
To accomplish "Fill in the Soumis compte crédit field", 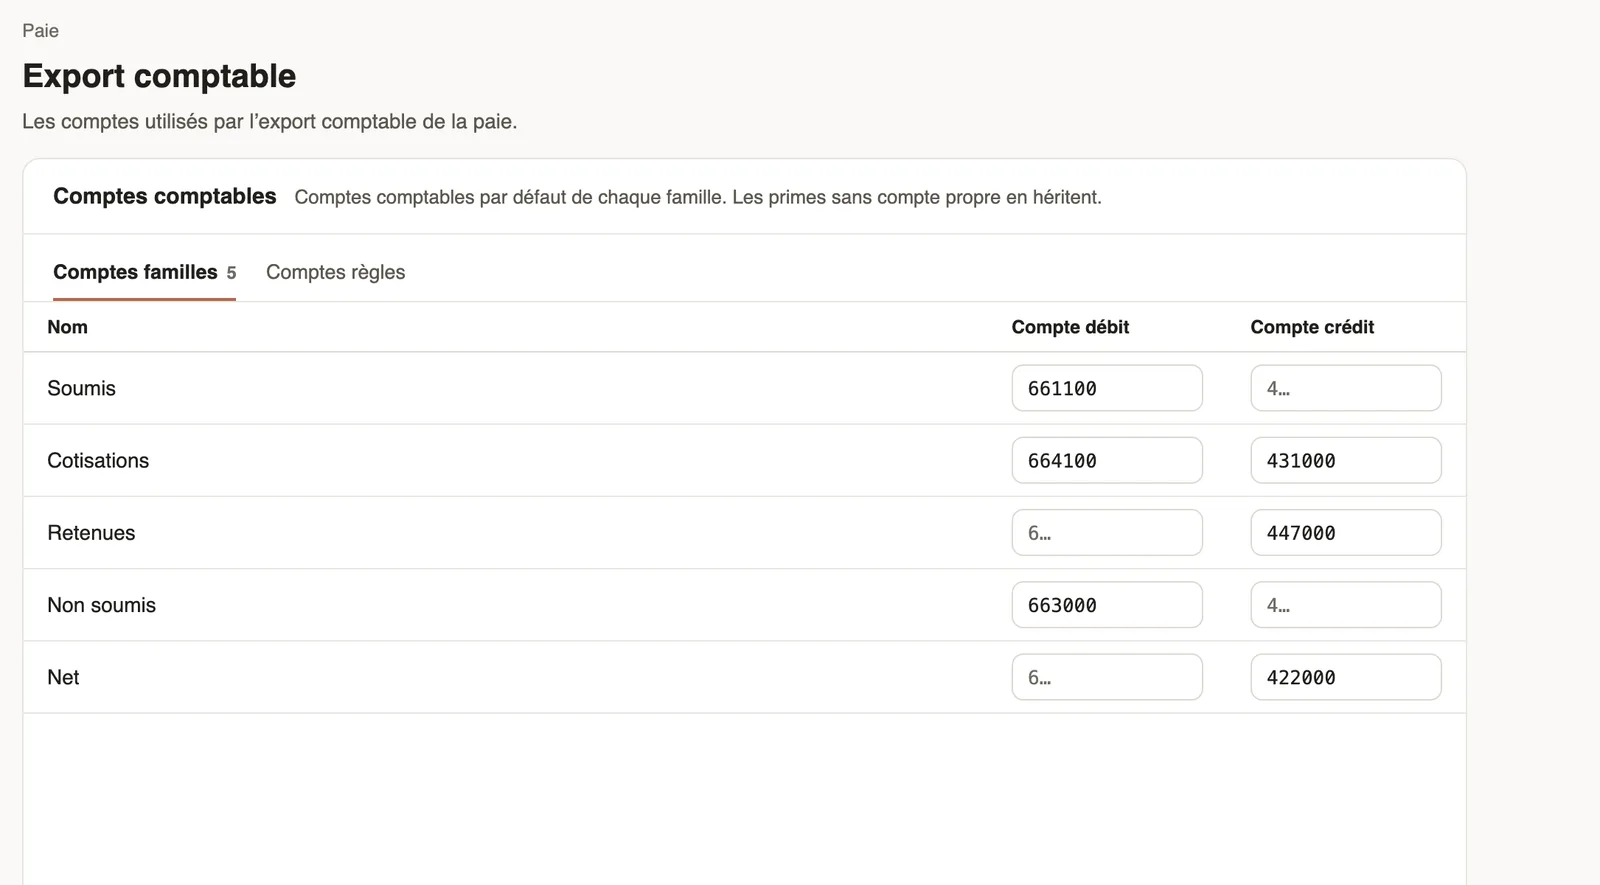I will pyautogui.click(x=1346, y=388).
